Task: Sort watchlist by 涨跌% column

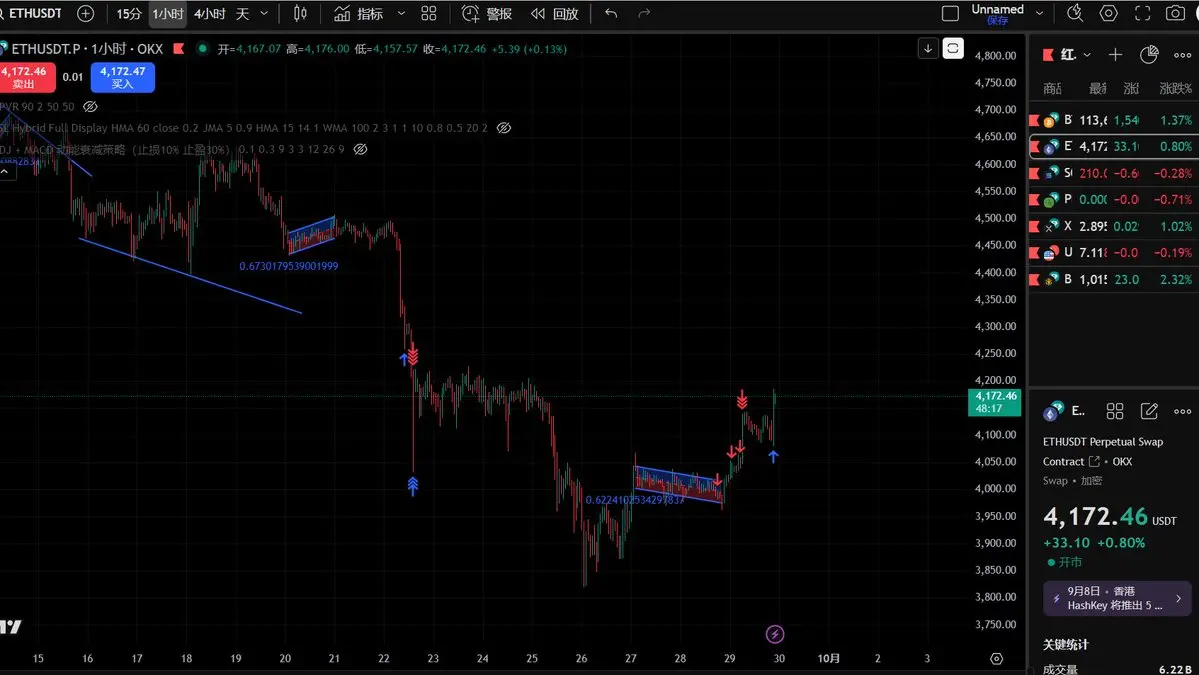Action: (x=1175, y=89)
